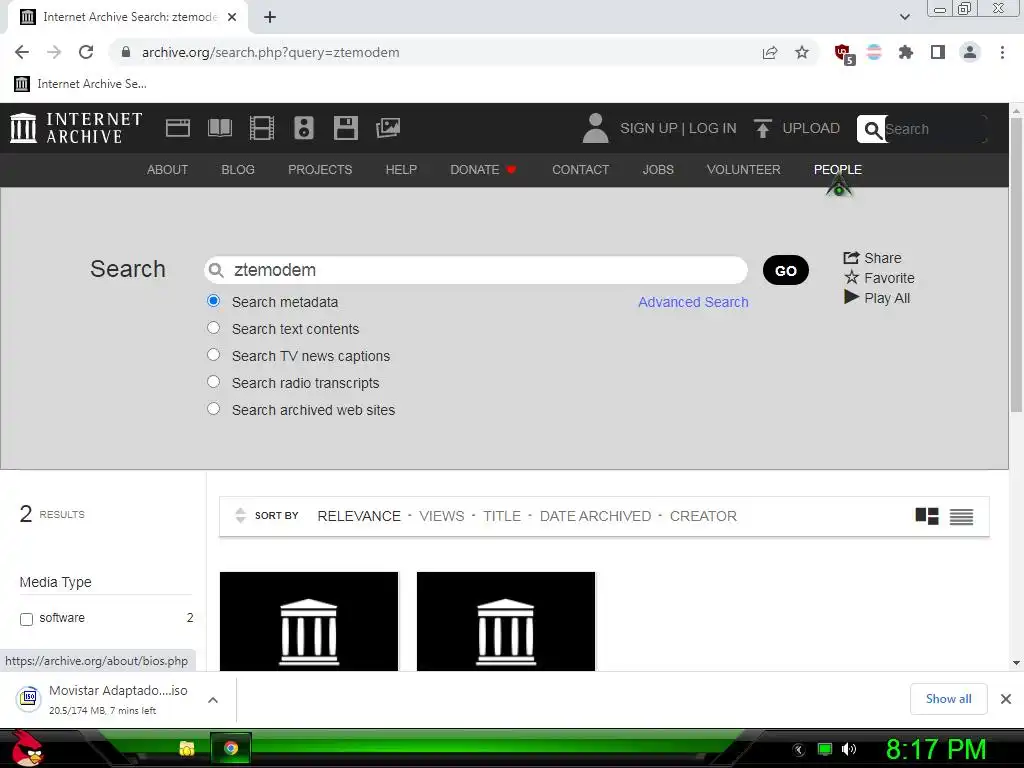The width and height of the screenshot is (1024, 768).
Task: Open the Texts book icon
Action: pyautogui.click(x=219, y=128)
